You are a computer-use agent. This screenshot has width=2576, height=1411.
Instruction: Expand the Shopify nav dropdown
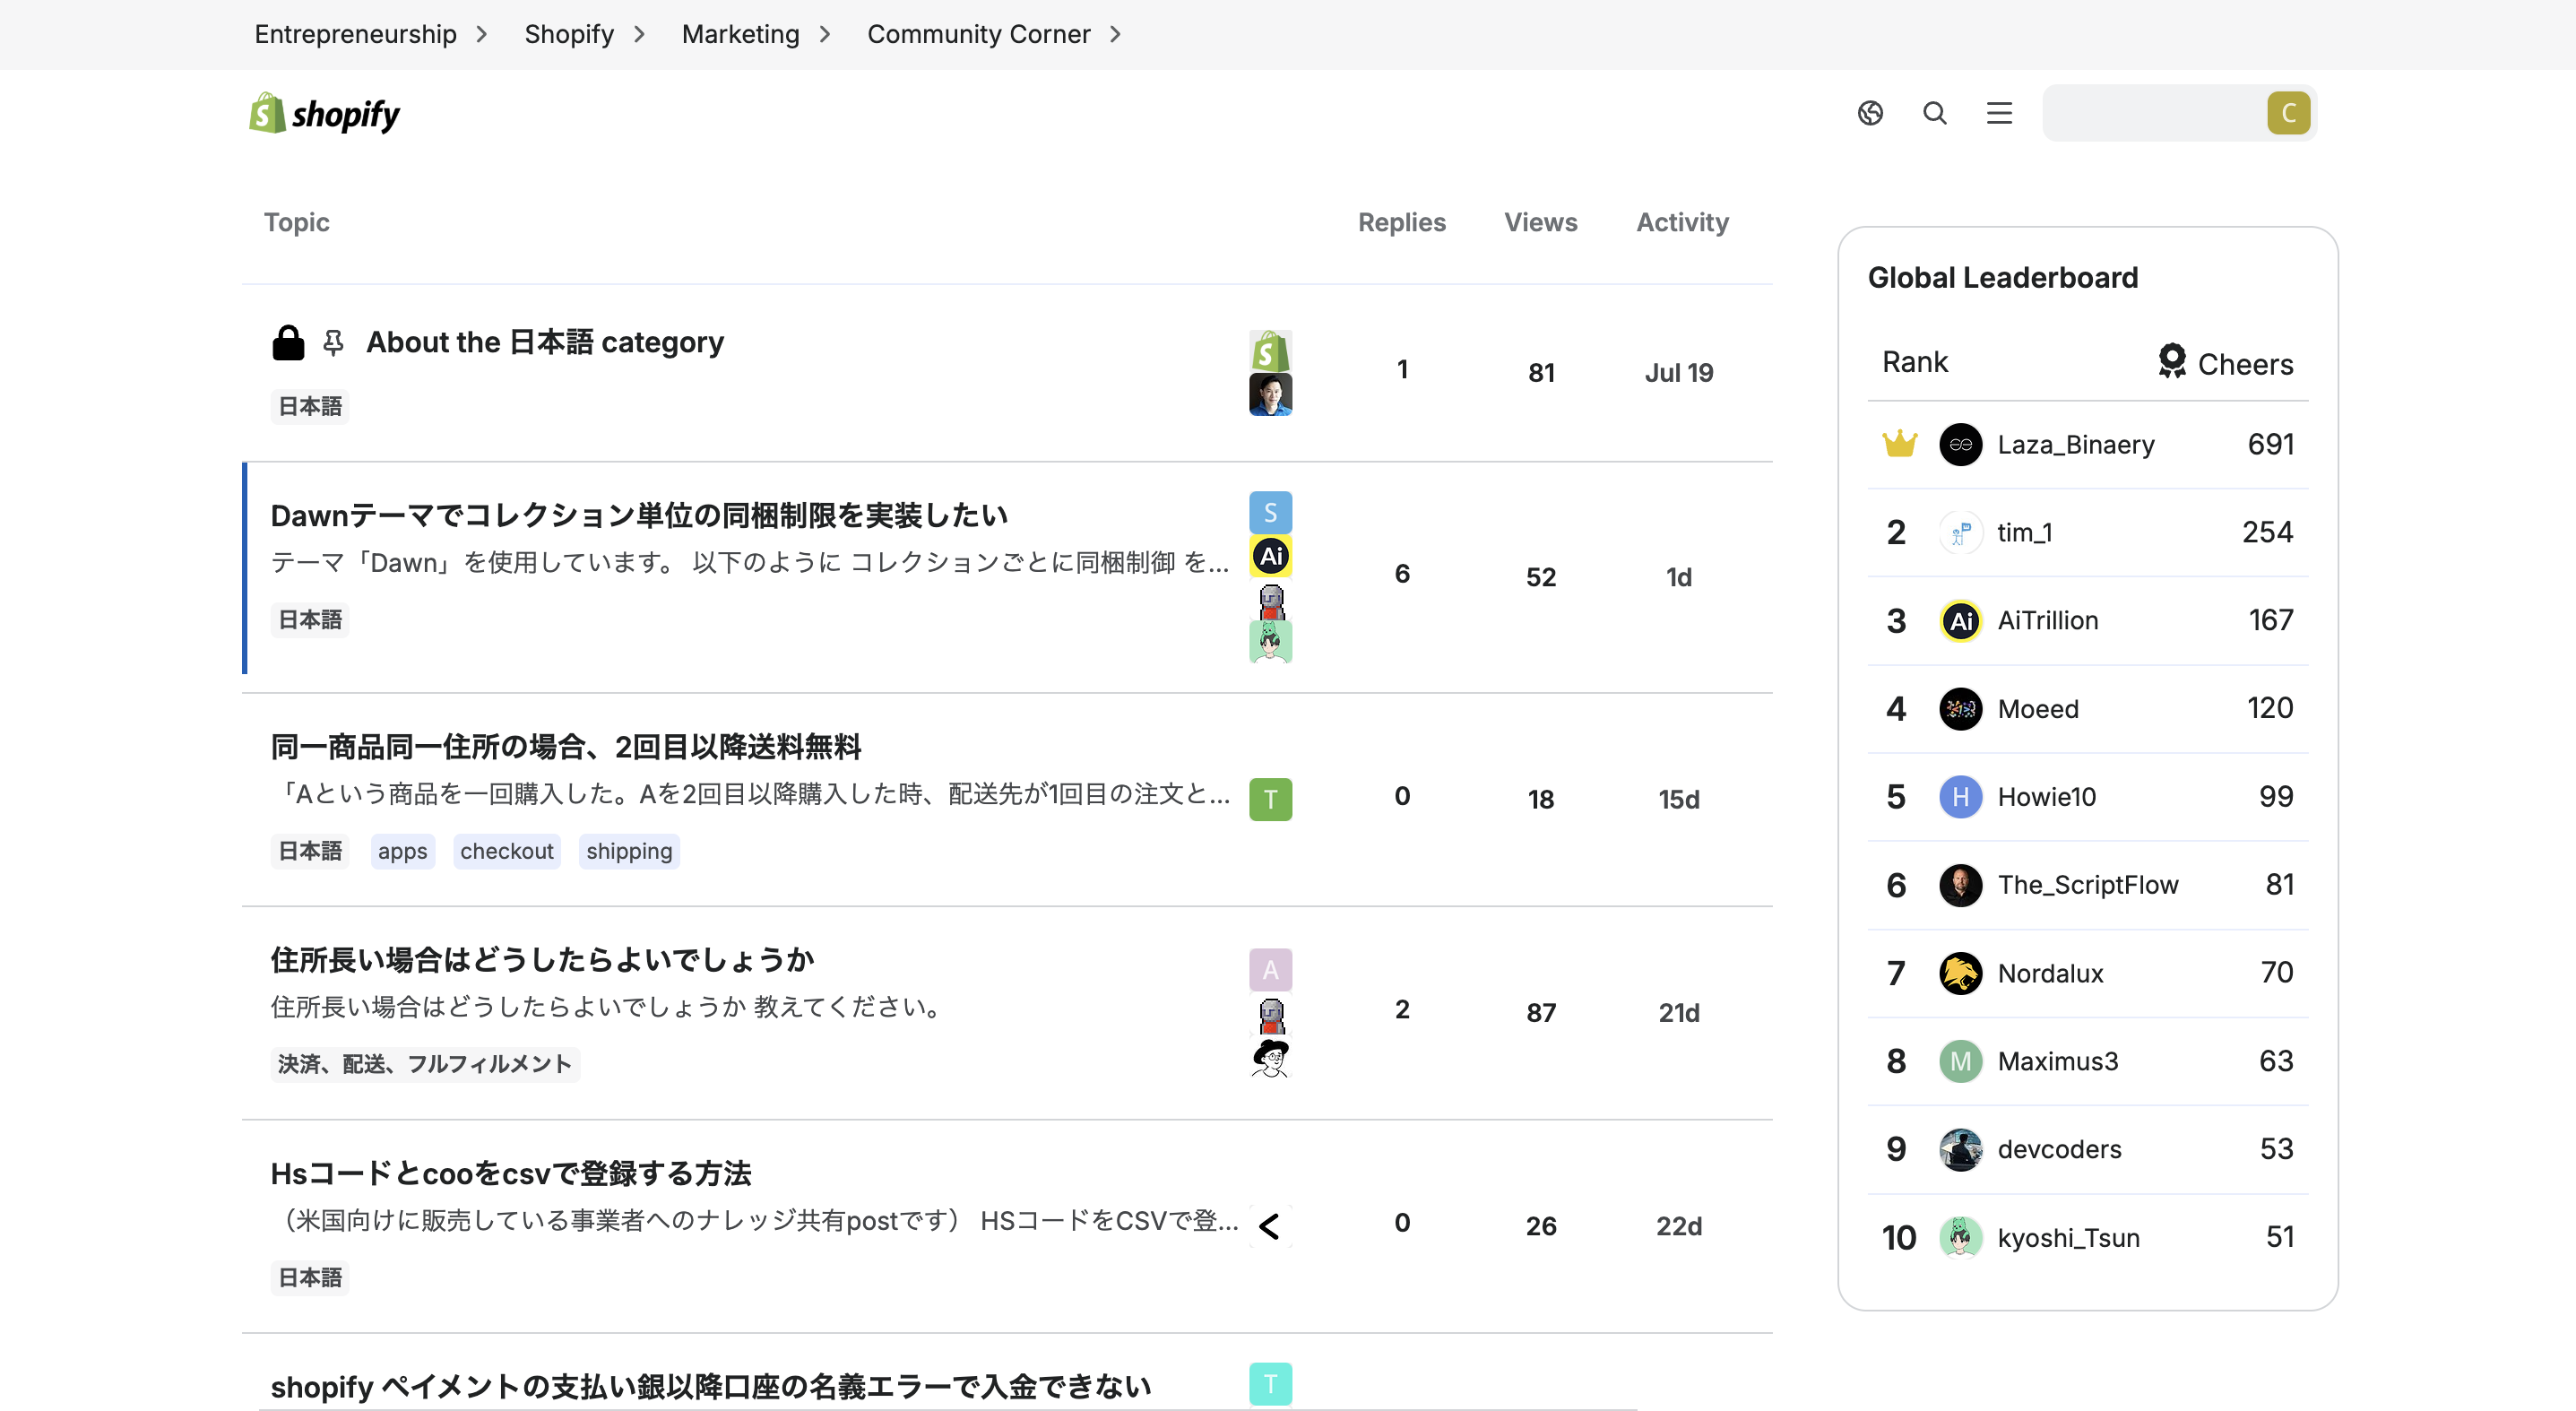point(640,34)
